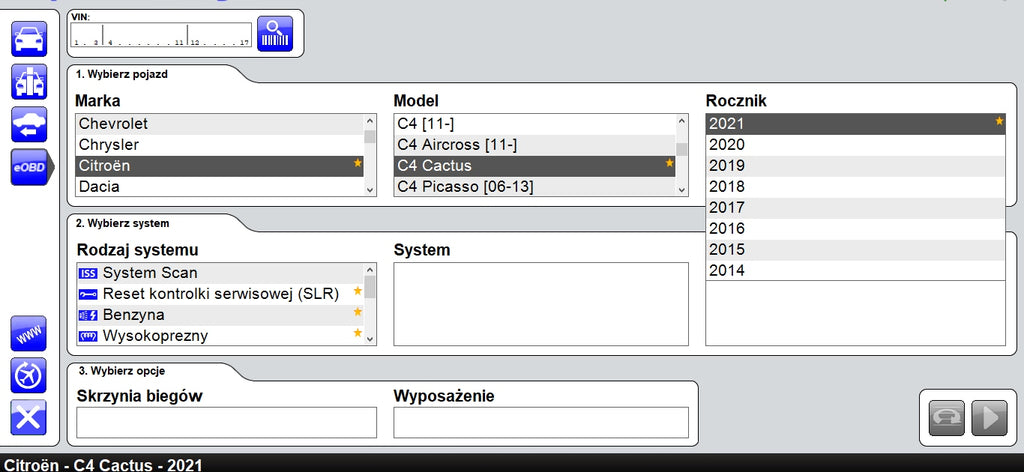This screenshot has width=1024, height=472.
Task: Click the car with arrow history icon
Action: (29, 124)
